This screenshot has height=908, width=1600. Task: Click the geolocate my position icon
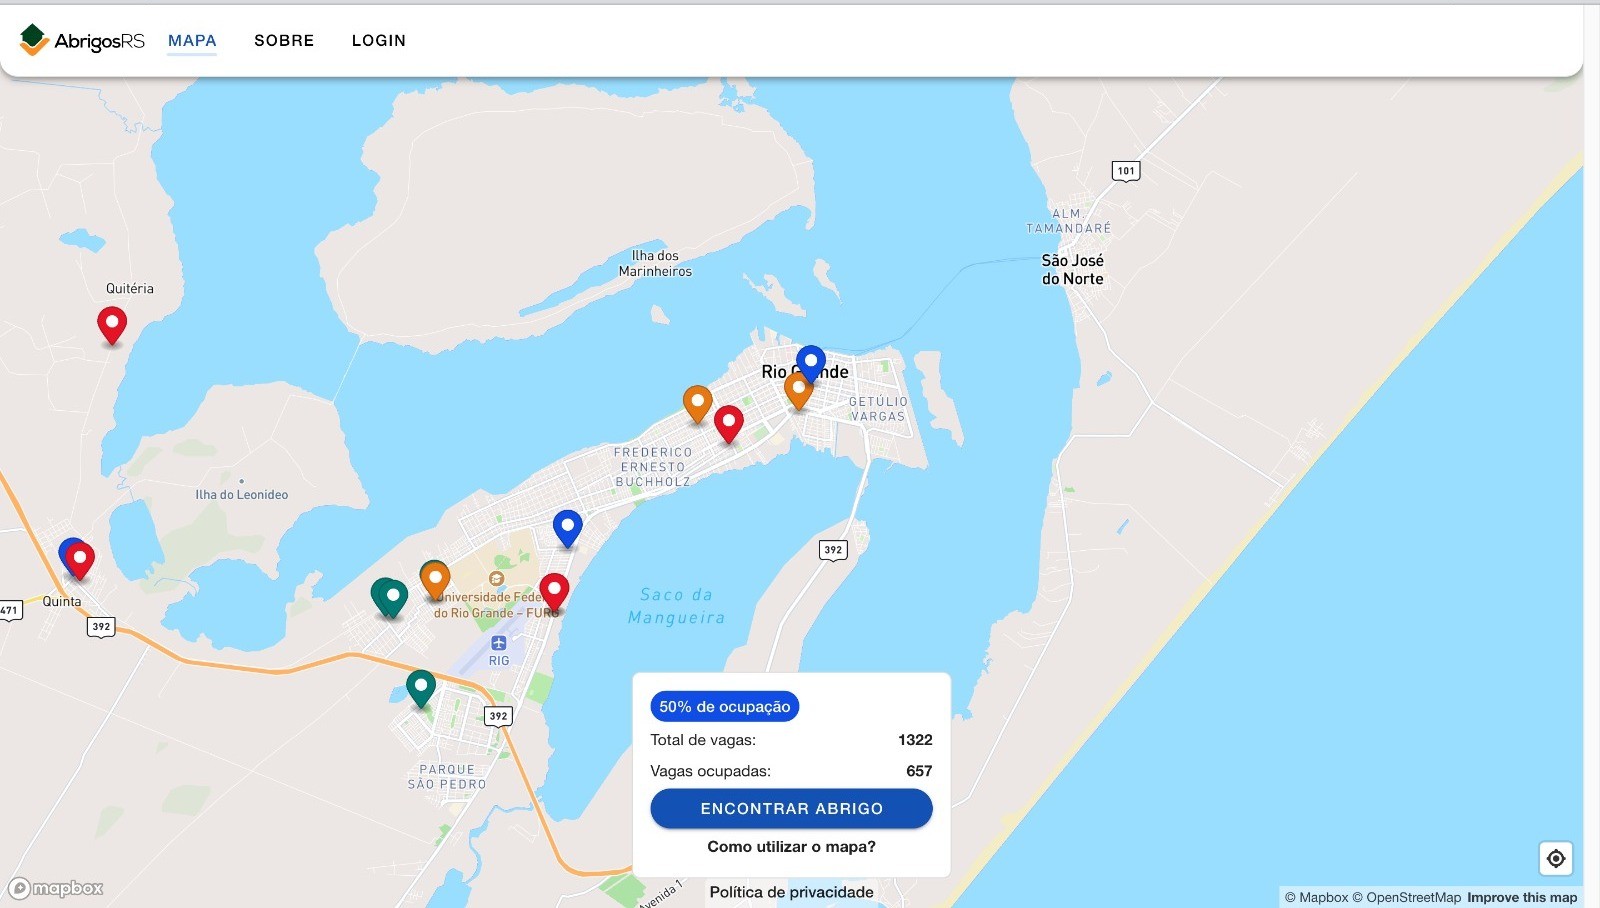1556,858
